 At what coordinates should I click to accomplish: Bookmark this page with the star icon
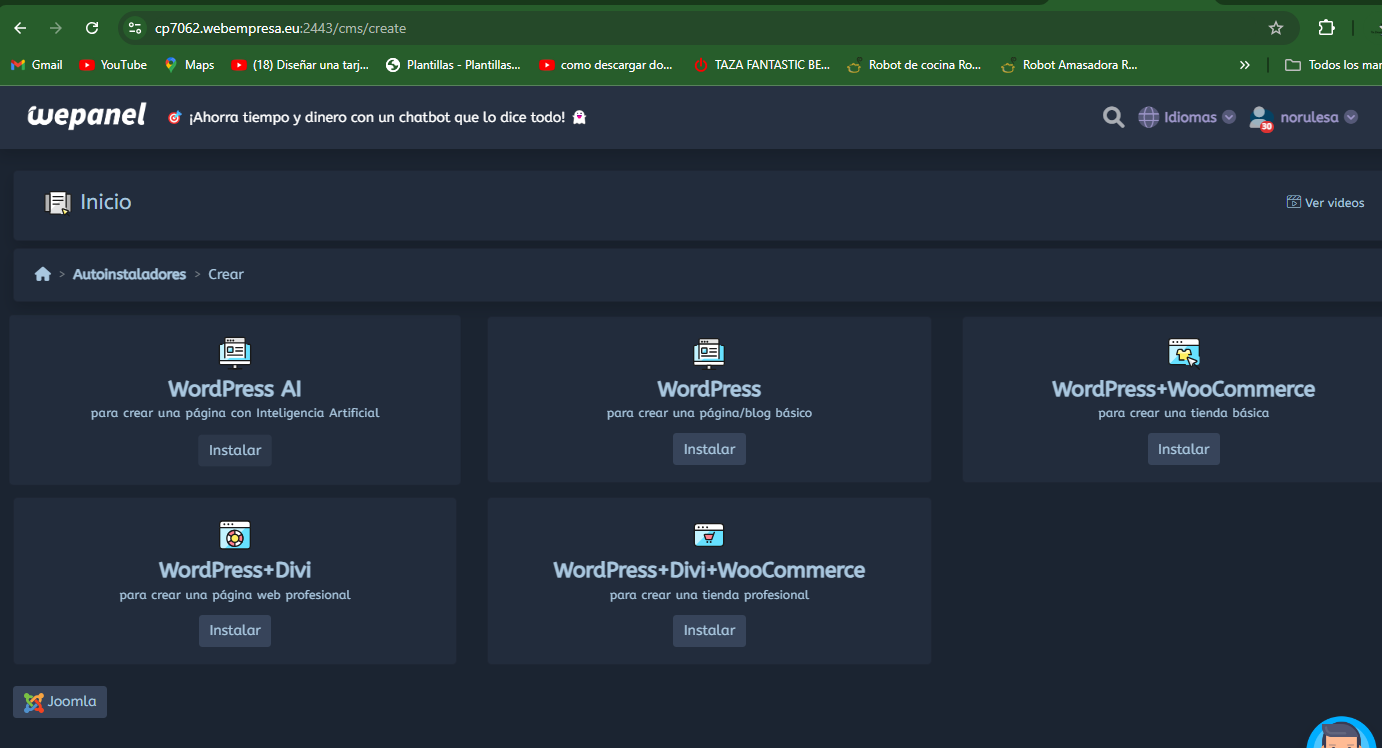tap(1276, 28)
